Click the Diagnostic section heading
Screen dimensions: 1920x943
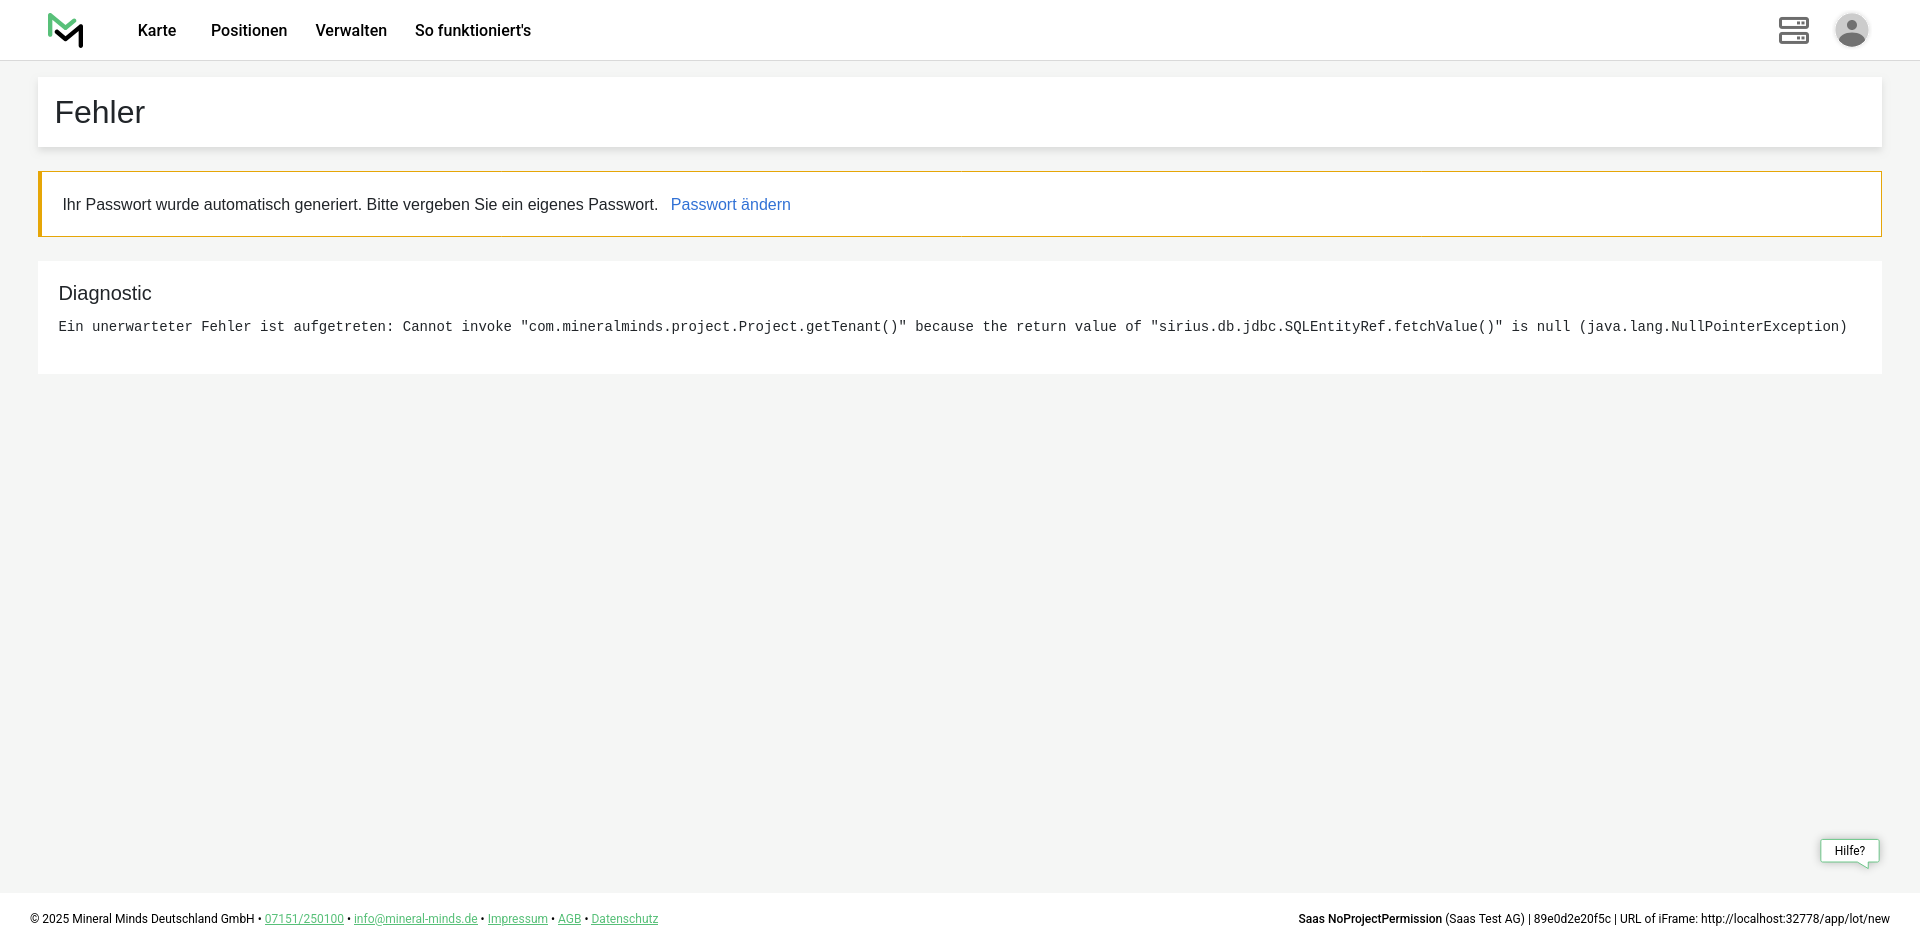105,293
